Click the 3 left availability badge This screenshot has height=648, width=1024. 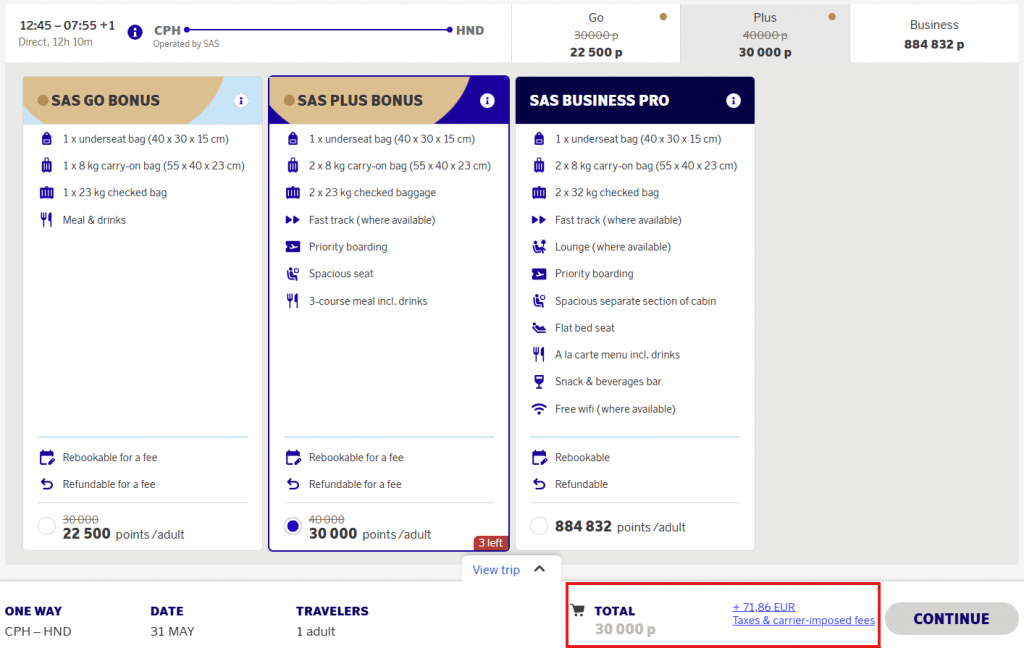(x=490, y=543)
